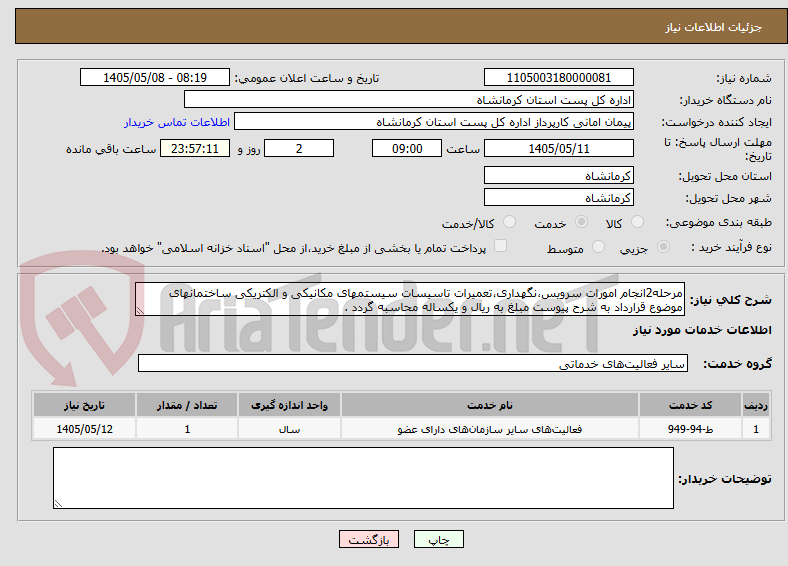788x566 pixels.
Task: Click the response deadline date 1405/05/11 field
Action: tap(559, 148)
